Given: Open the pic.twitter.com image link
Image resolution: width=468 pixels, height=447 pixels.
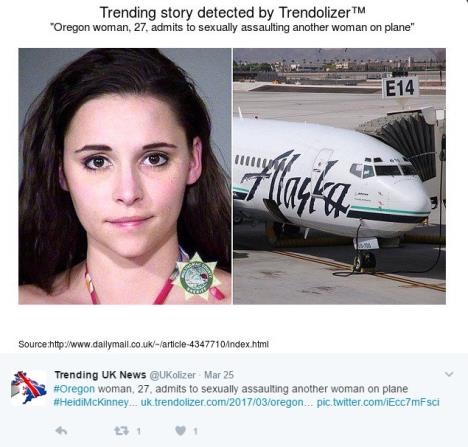Looking at the screenshot, I should (378, 402).
